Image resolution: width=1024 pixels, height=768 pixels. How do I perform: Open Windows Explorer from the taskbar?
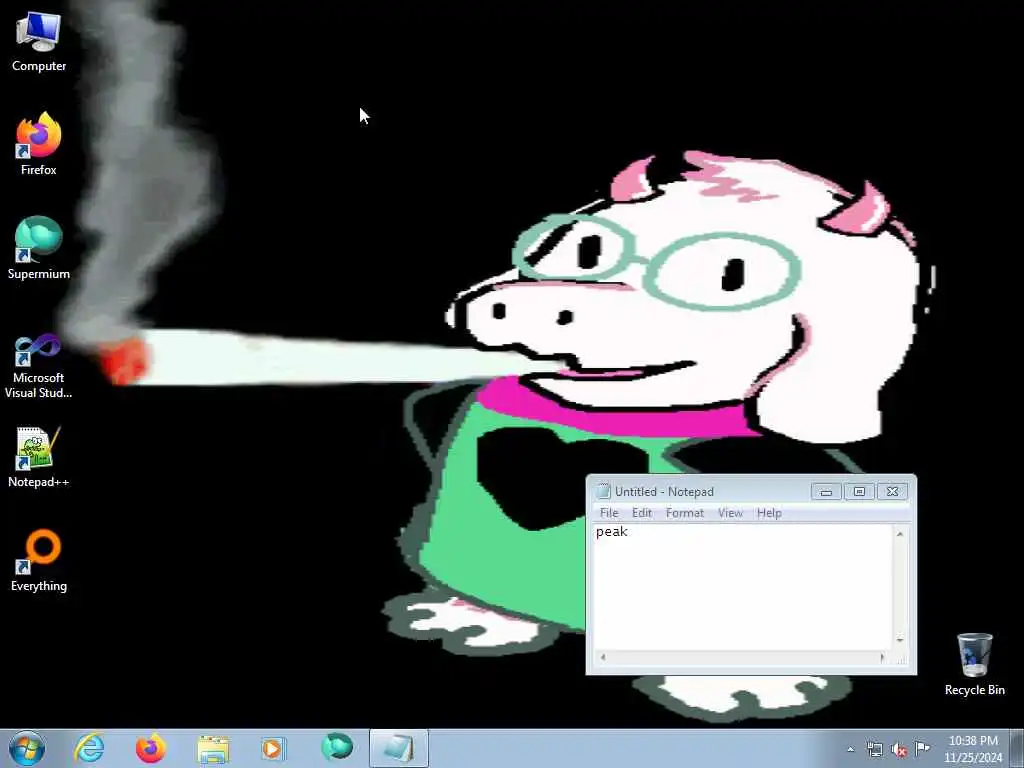[x=213, y=748]
